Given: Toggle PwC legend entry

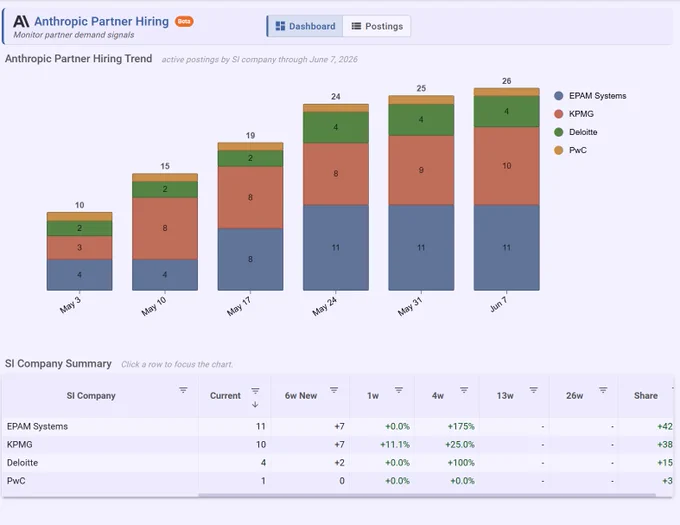Looking at the screenshot, I should pyautogui.click(x=571, y=150).
